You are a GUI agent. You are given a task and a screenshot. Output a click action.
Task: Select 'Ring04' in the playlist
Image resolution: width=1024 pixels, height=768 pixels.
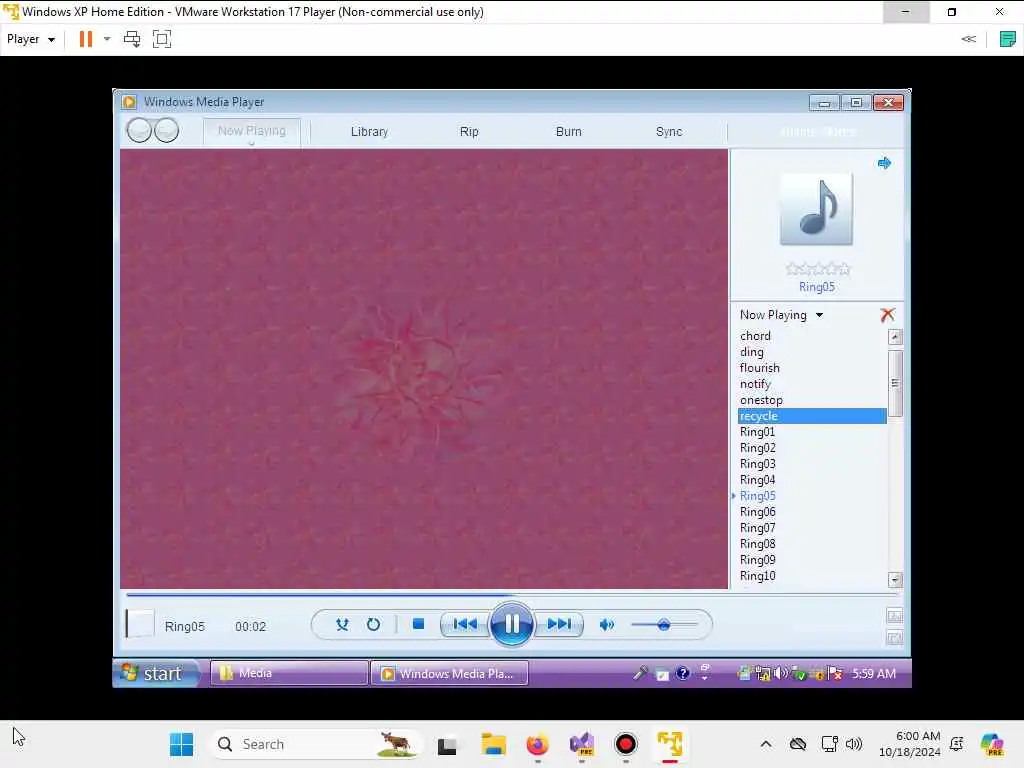point(758,480)
